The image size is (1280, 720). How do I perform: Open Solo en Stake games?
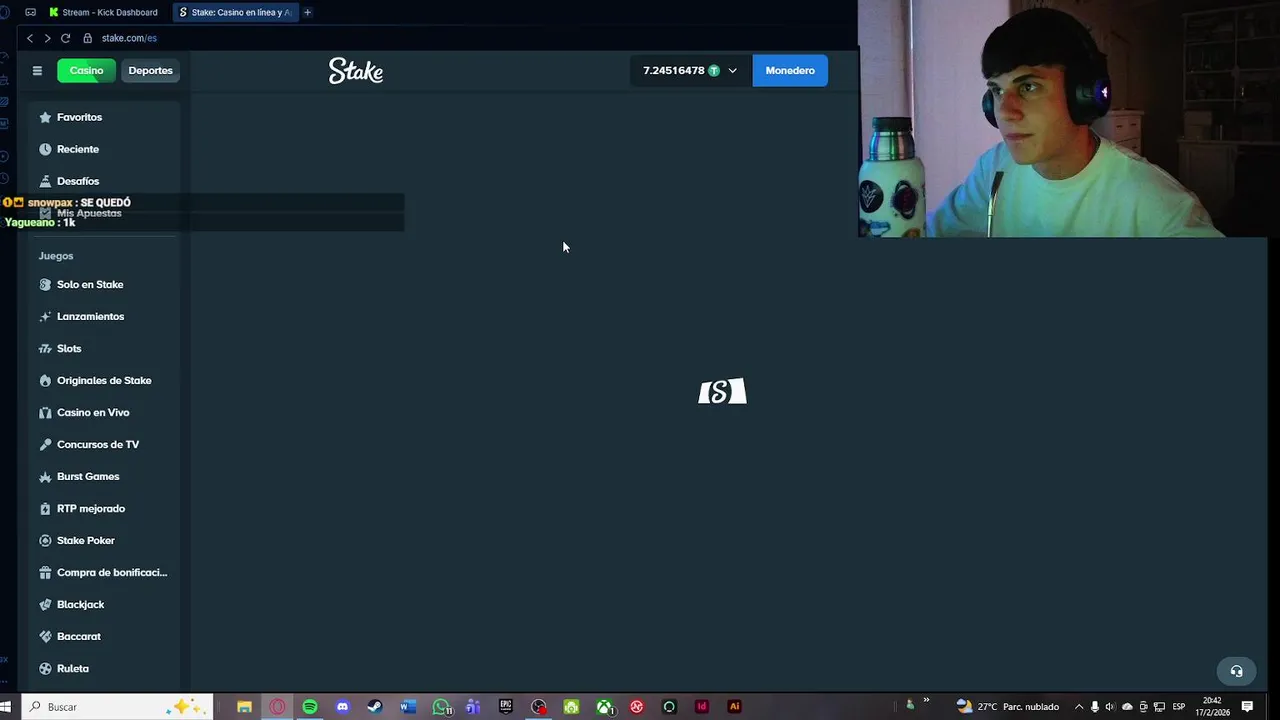point(90,285)
